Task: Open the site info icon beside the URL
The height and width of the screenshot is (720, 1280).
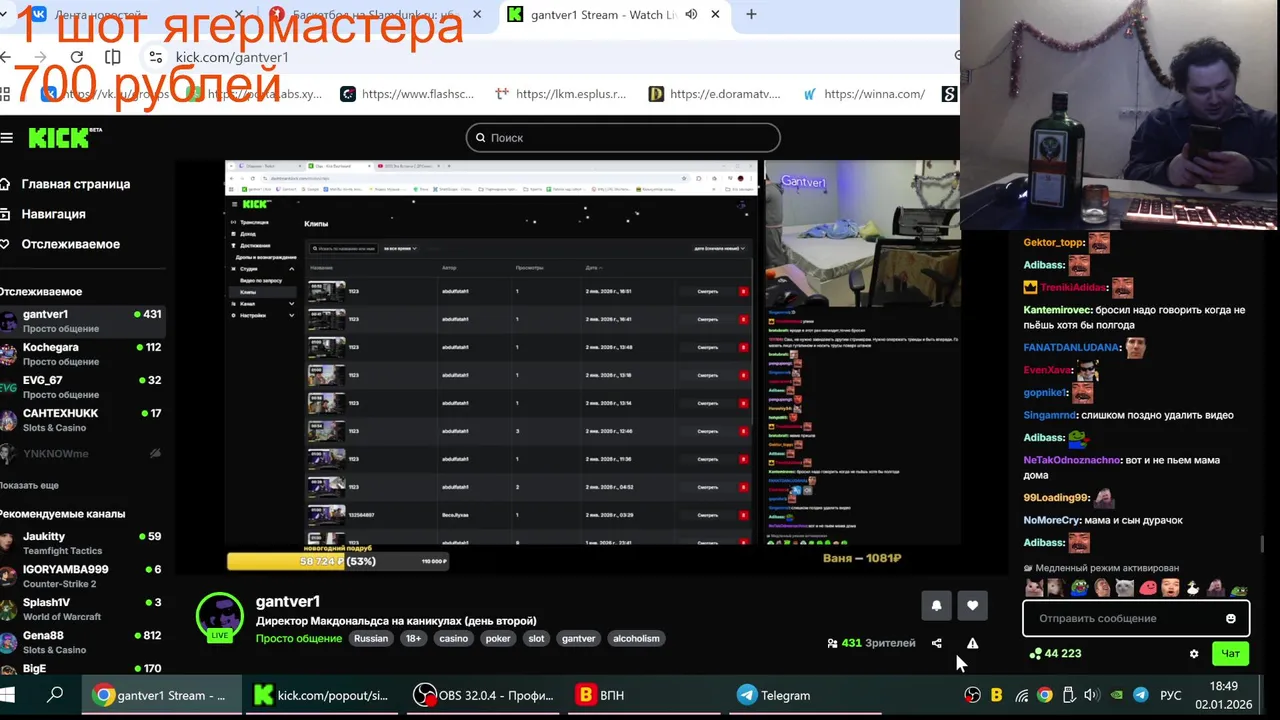Action: [x=155, y=57]
